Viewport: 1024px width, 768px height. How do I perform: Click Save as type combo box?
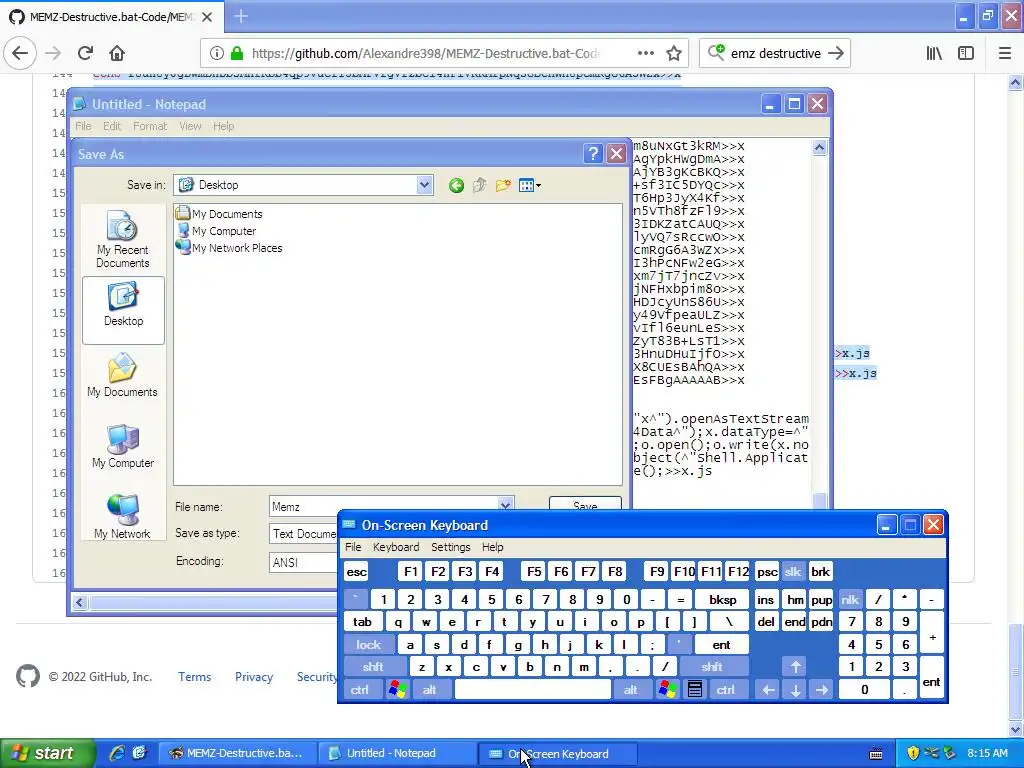coord(304,534)
